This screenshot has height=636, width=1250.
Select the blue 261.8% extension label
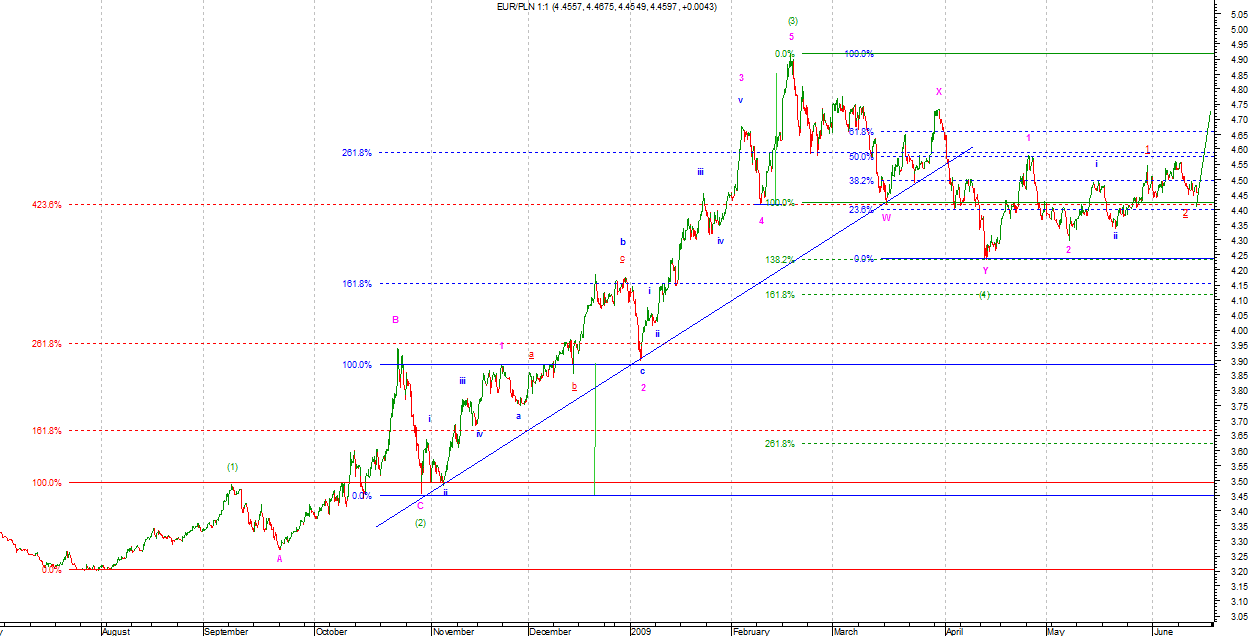356,153
